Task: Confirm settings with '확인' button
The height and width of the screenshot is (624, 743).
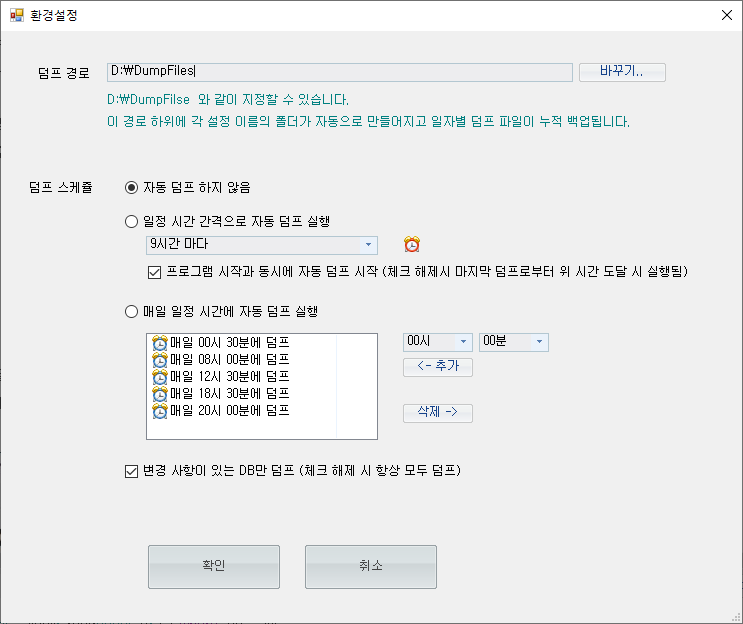Action: pyautogui.click(x=214, y=567)
